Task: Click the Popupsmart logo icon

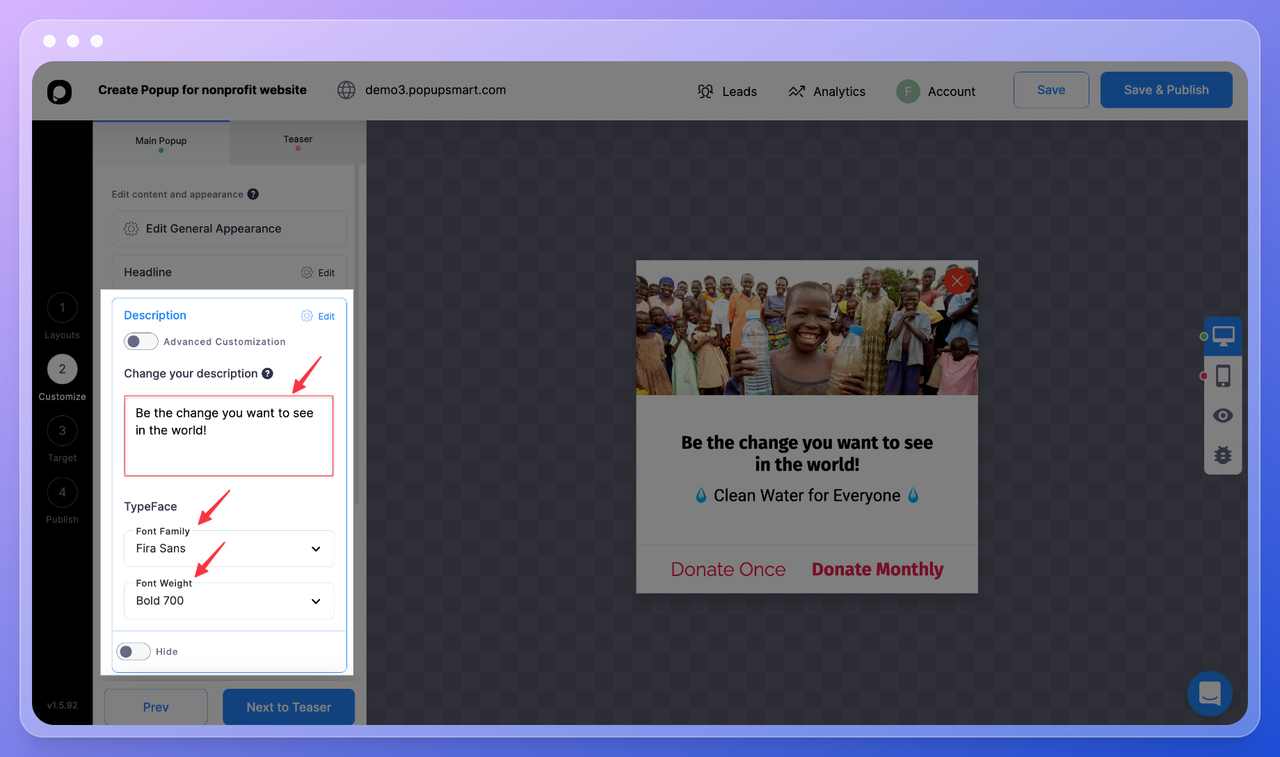Action: click(x=60, y=91)
